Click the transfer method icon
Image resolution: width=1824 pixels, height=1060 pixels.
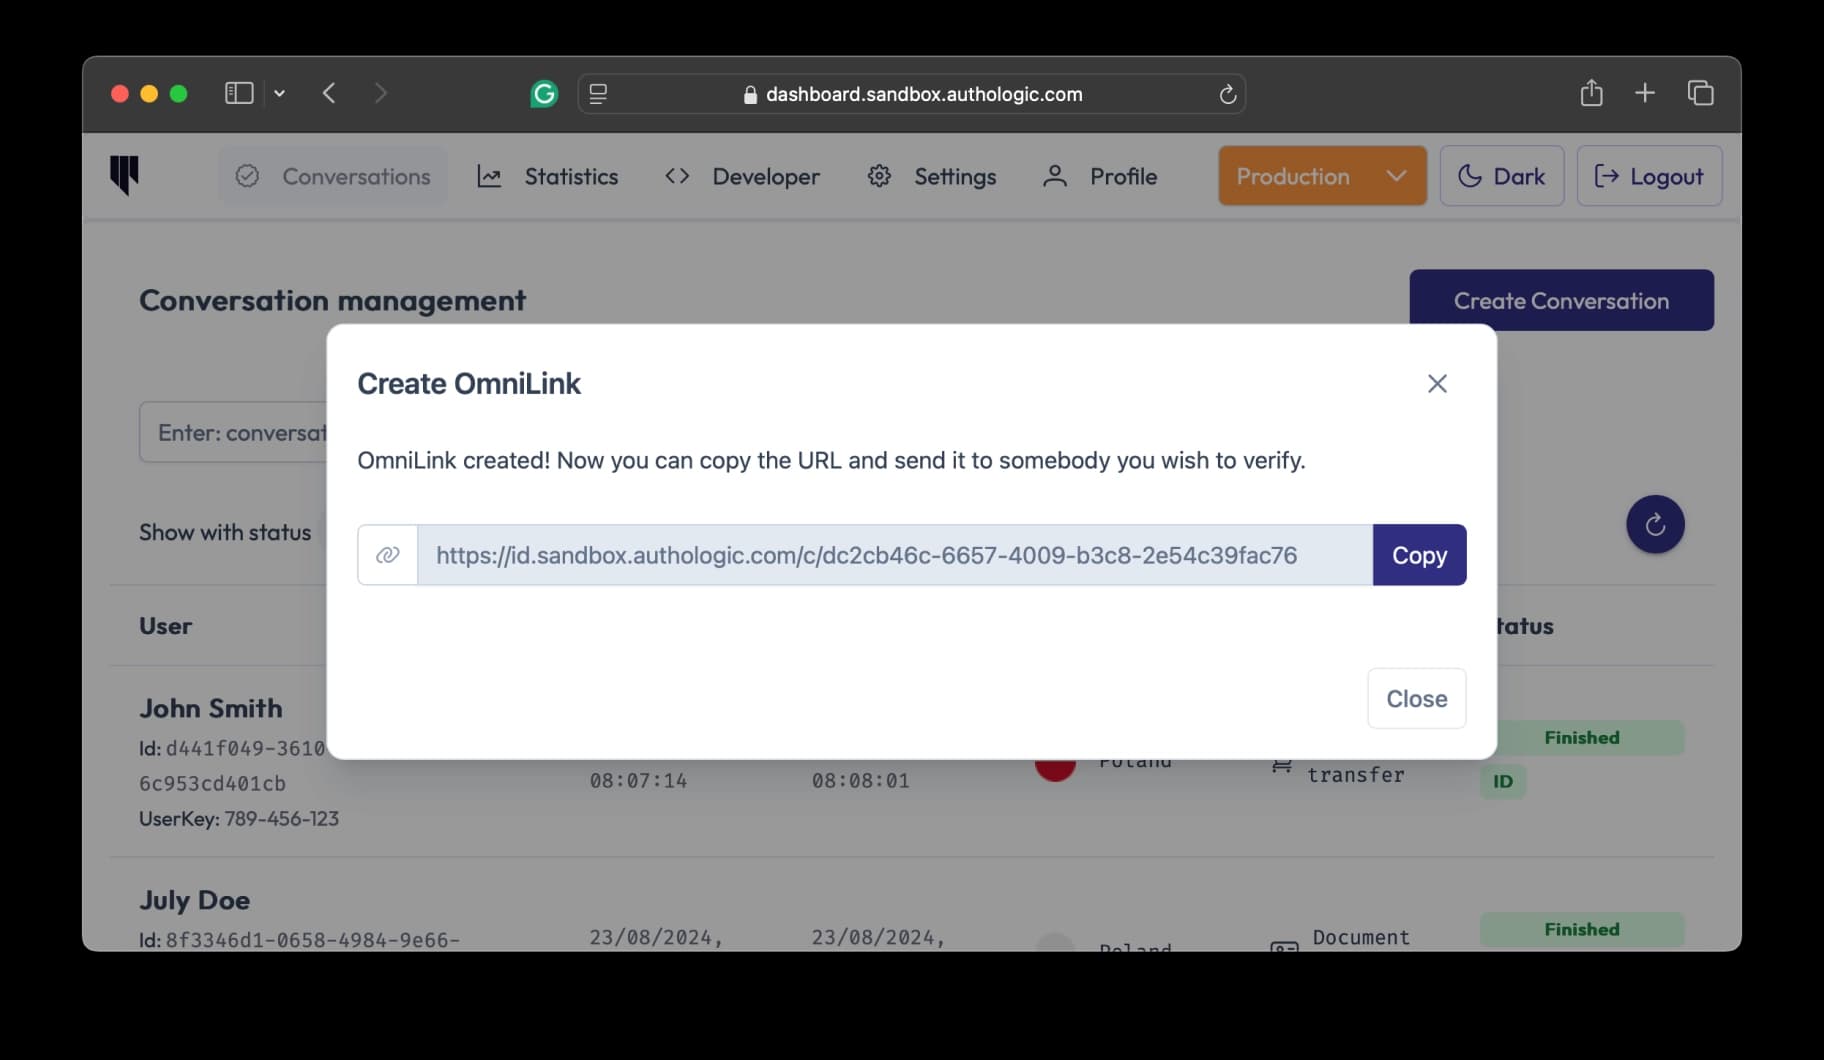[1282, 766]
